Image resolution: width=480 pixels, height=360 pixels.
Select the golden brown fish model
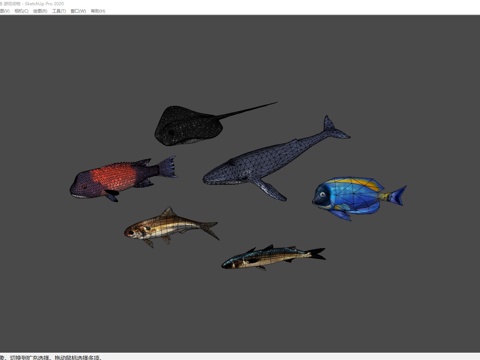171,227
